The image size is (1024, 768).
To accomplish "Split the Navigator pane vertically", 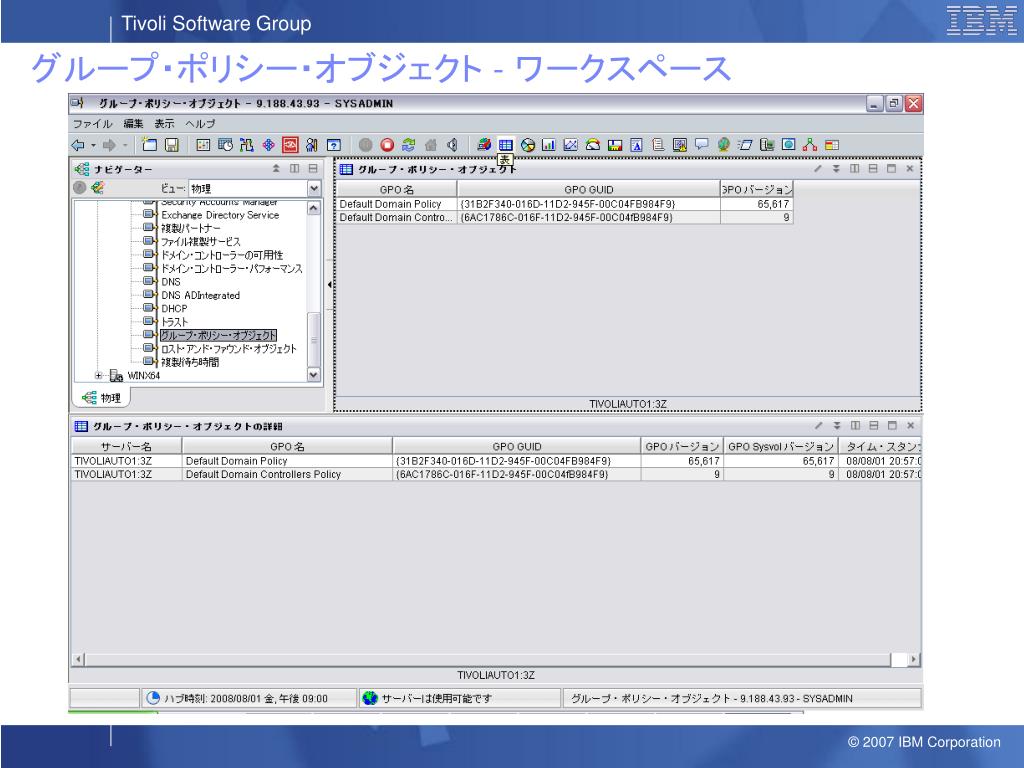I will (295, 168).
